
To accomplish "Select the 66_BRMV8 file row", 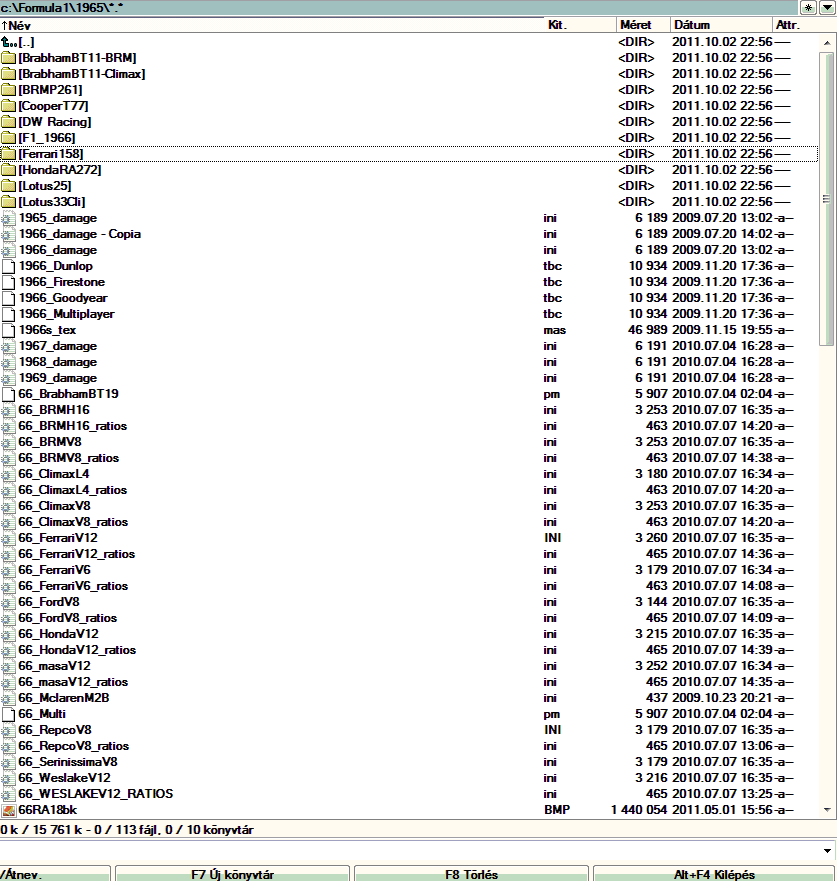I will (409, 442).
